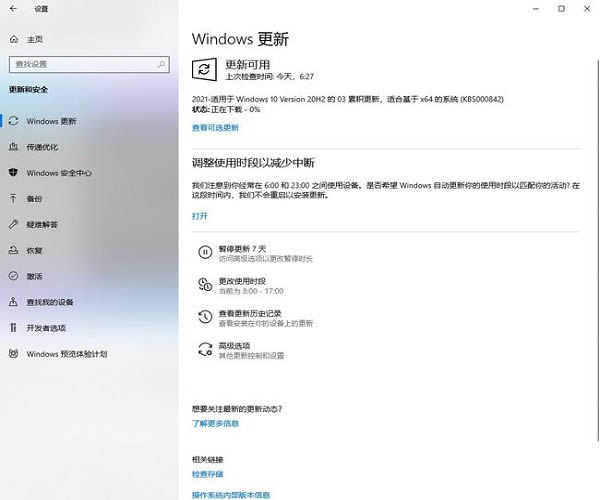Viewport: 600px width, 500px height.
Task: Open 查找我的设备 find my device
Action: (50, 302)
